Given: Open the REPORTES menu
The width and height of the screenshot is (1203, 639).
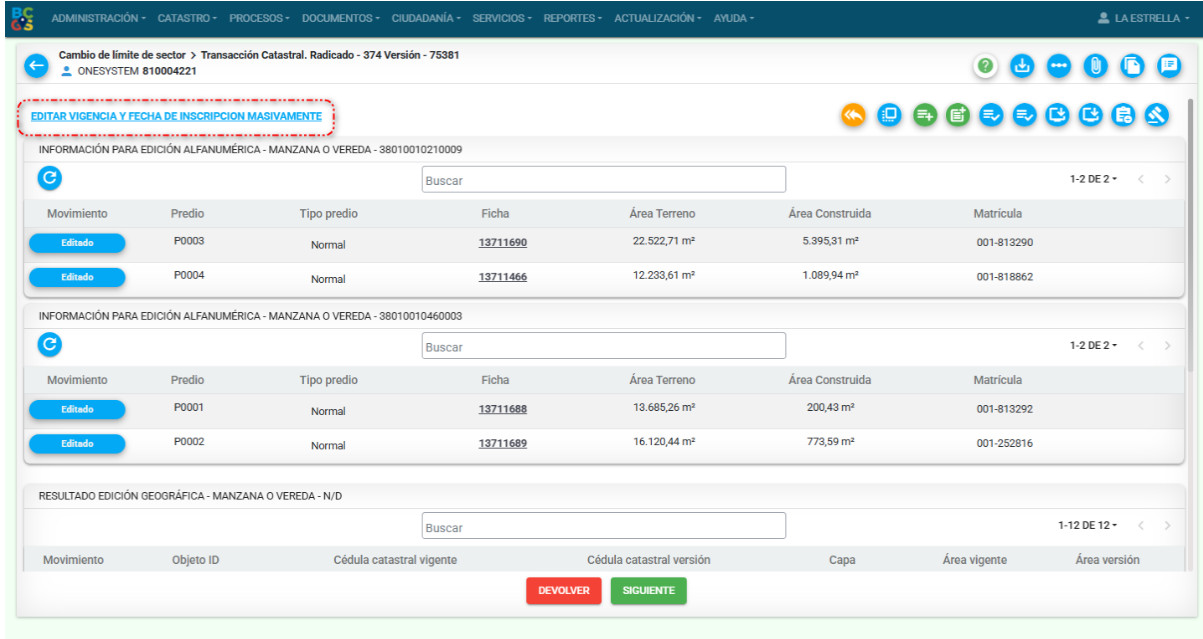Looking at the screenshot, I should 573,18.
